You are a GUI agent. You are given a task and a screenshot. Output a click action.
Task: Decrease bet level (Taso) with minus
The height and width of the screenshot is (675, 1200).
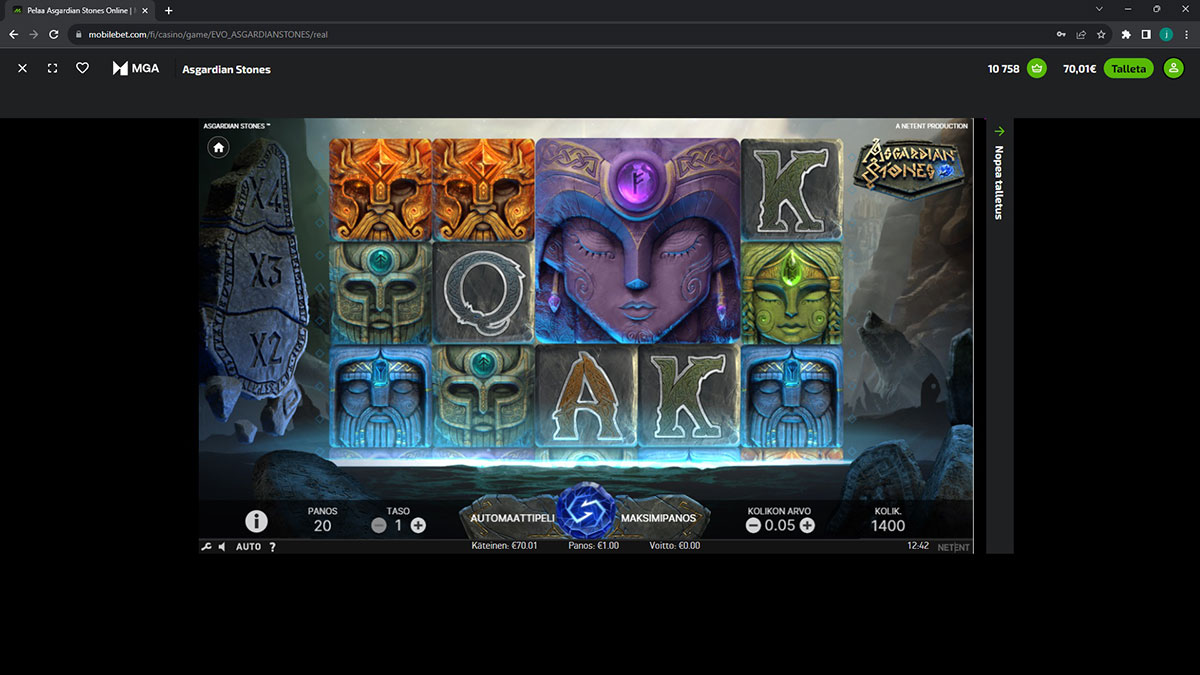379,525
